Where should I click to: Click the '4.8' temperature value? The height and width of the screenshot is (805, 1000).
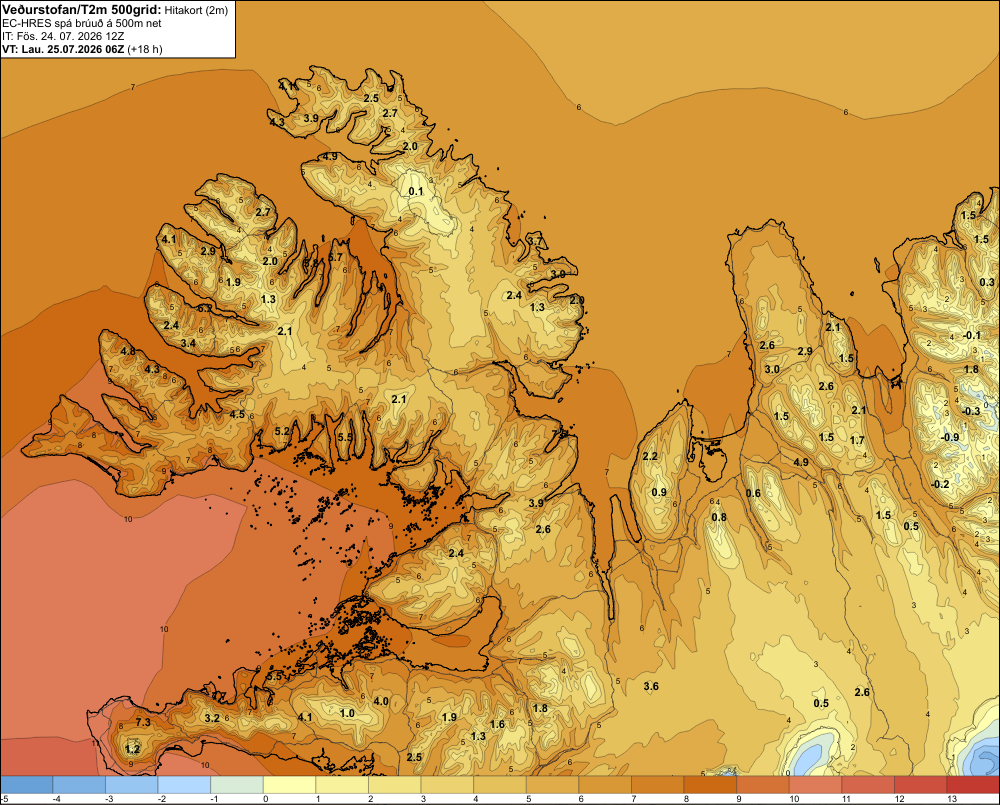[128, 351]
